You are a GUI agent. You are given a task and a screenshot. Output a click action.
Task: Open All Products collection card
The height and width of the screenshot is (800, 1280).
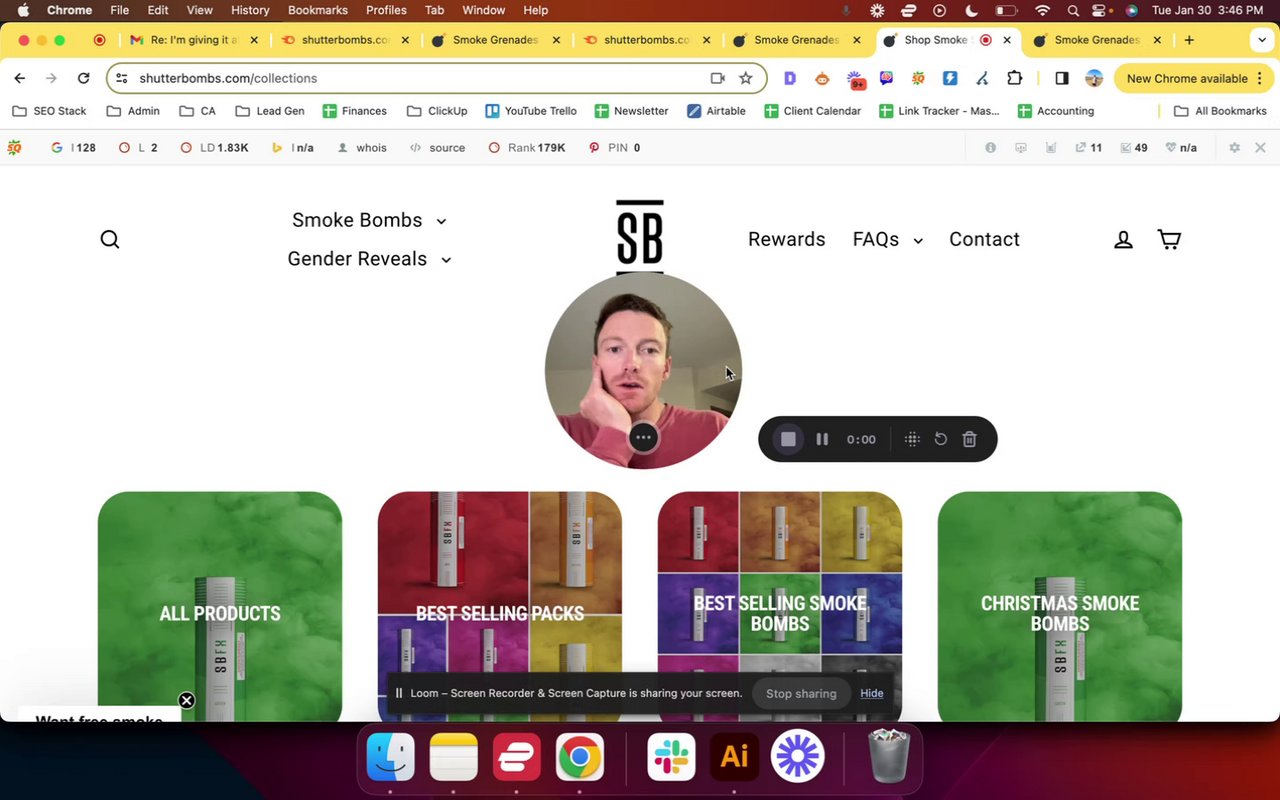220,606
